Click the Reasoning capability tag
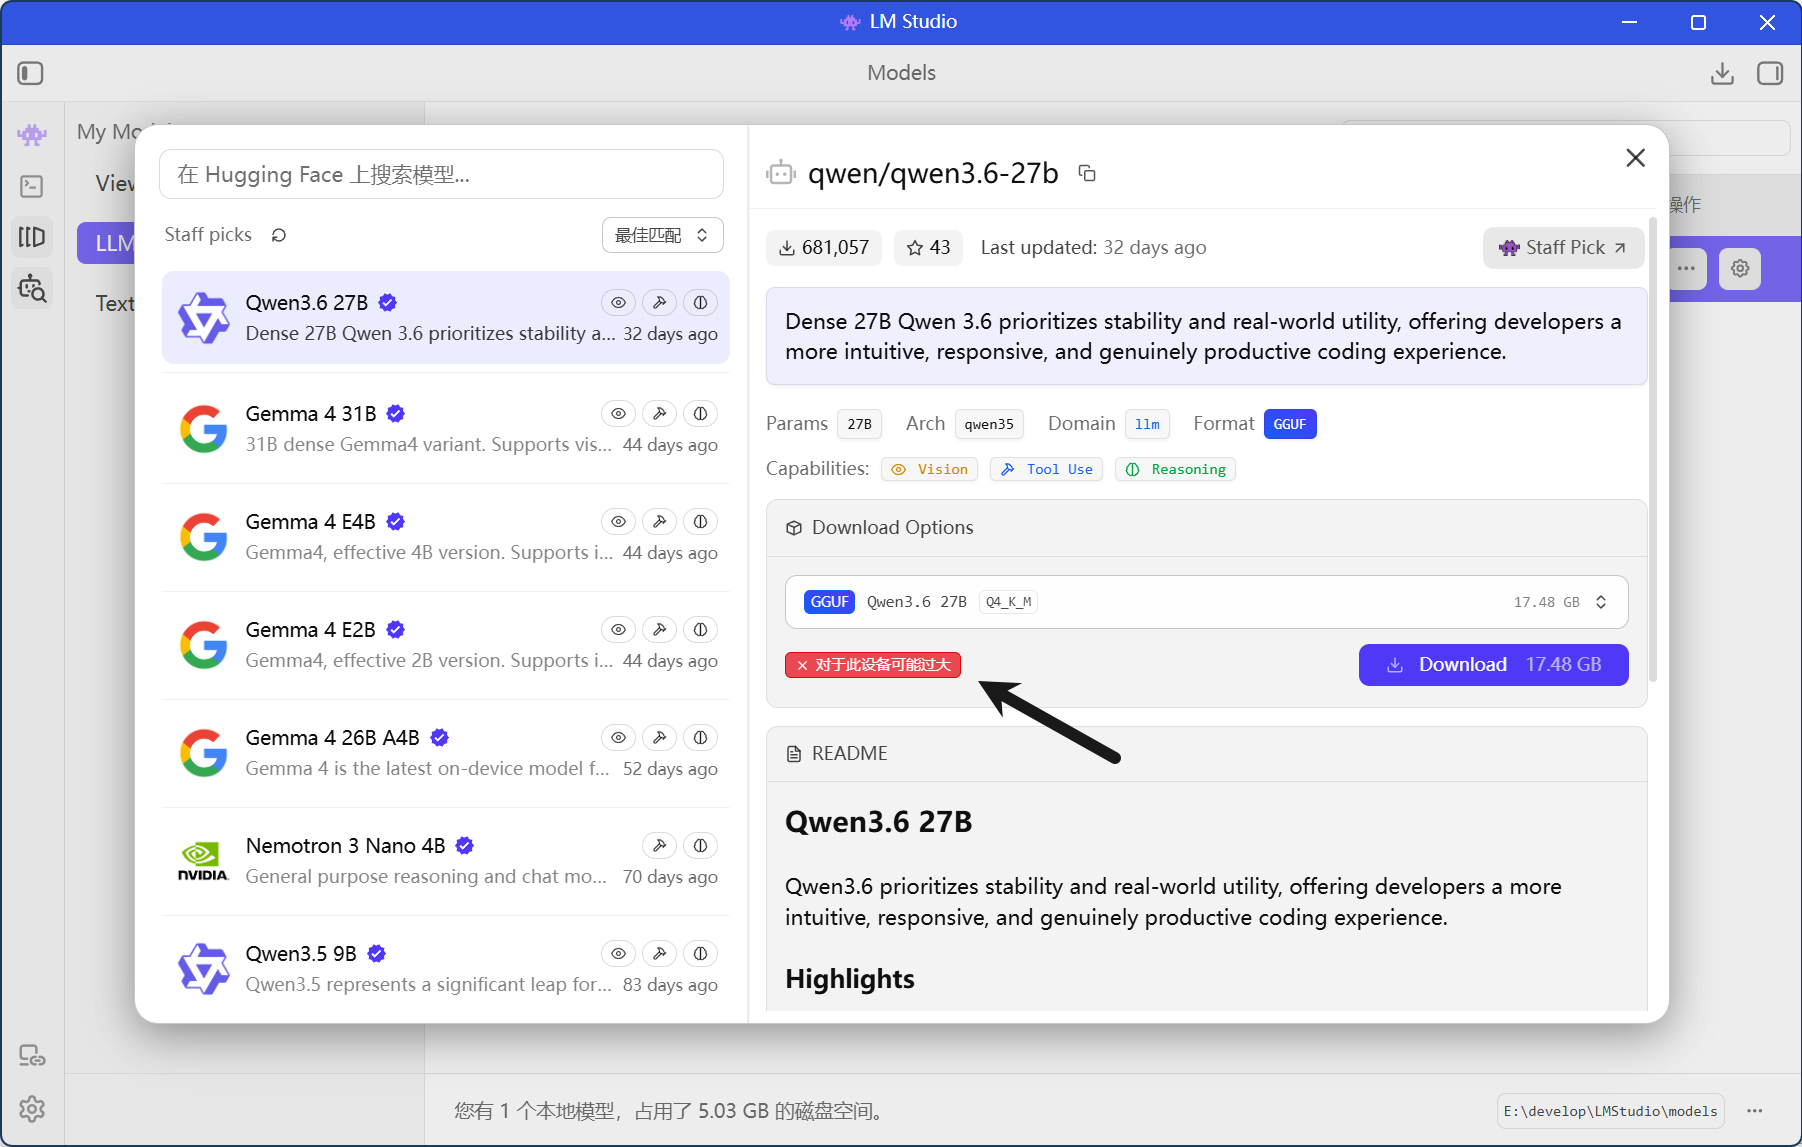The height and width of the screenshot is (1147, 1802). [x=1175, y=469]
